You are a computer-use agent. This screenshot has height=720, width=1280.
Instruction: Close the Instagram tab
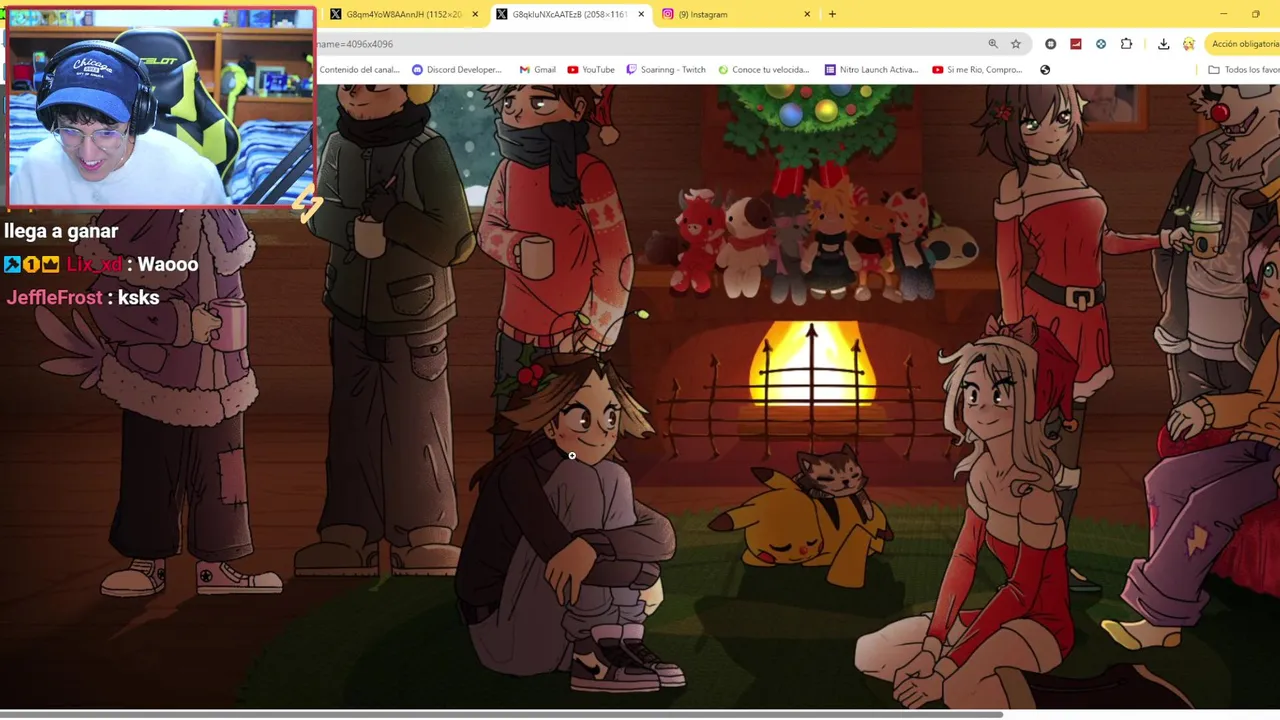(x=807, y=14)
